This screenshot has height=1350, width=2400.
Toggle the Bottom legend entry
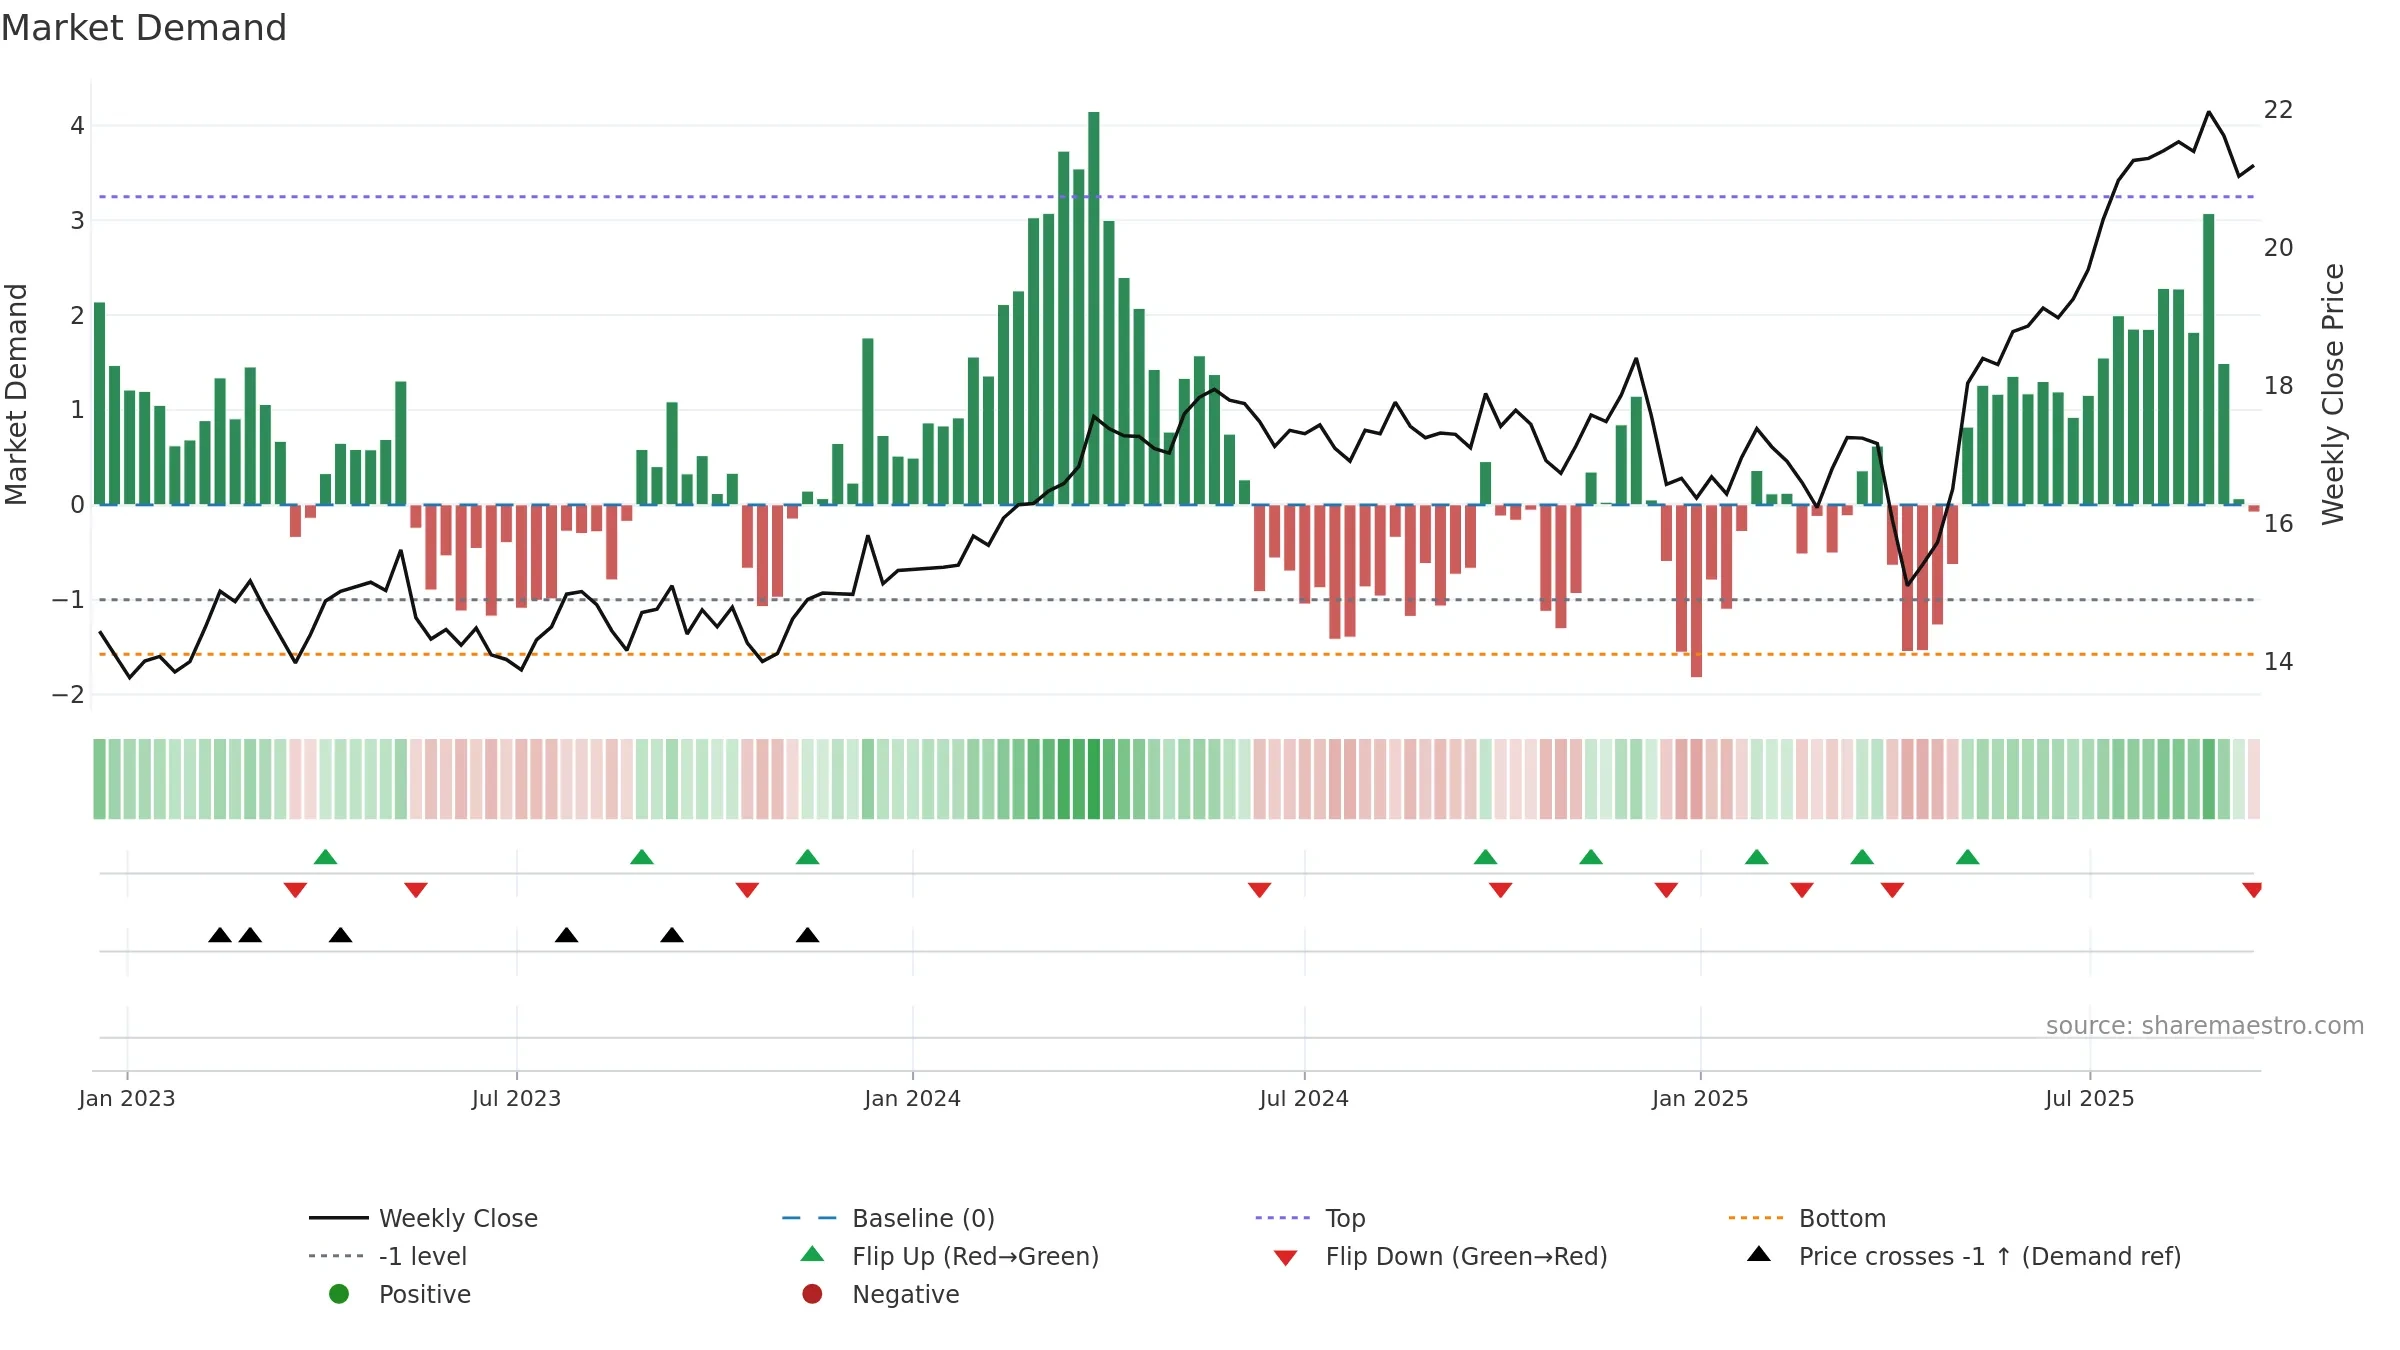click(1807, 1218)
